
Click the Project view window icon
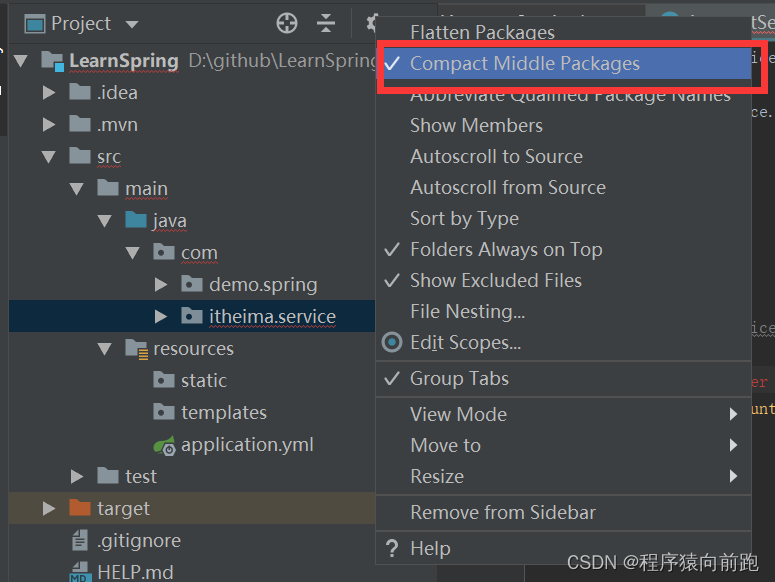(x=35, y=24)
